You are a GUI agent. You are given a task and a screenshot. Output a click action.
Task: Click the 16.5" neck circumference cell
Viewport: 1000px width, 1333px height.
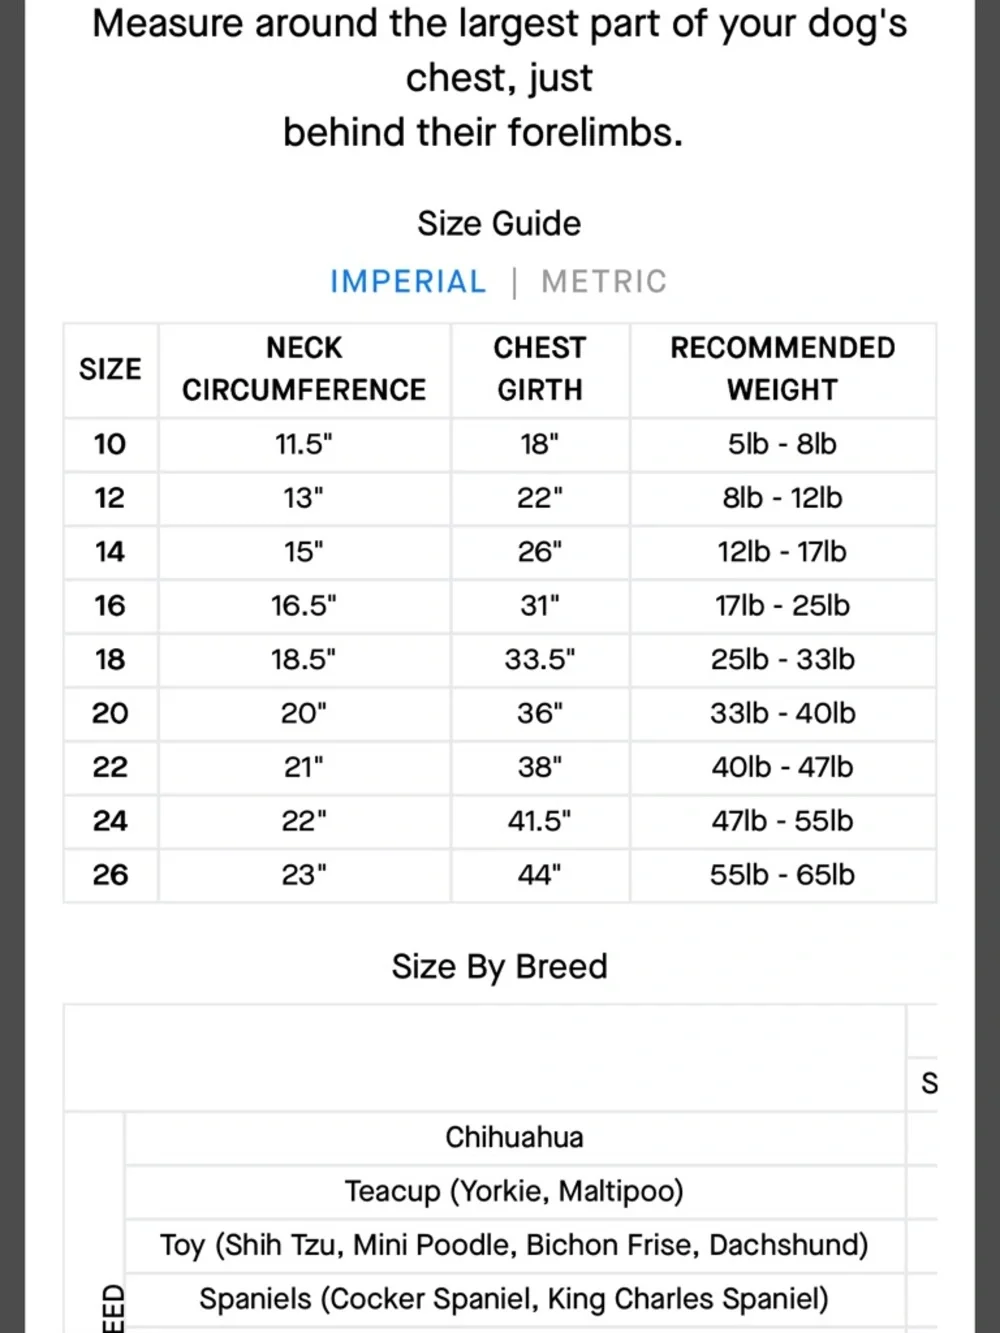click(304, 606)
